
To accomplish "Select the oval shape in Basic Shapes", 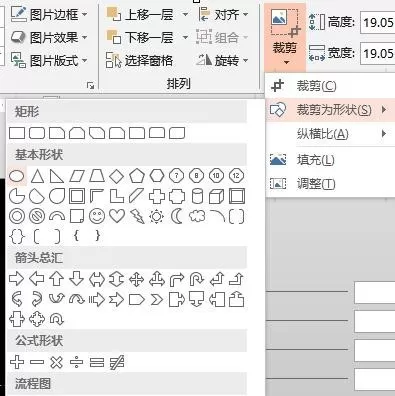I will tap(17, 176).
